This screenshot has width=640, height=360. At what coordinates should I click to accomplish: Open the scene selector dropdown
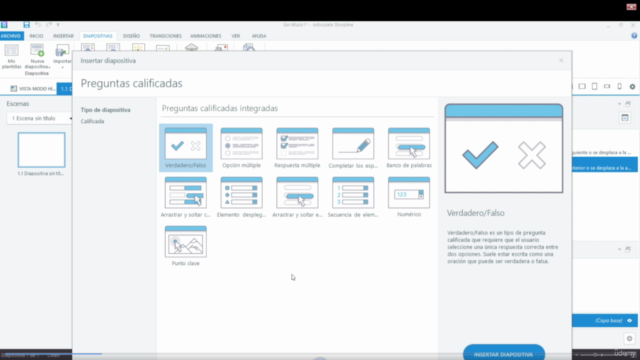point(40,118)
